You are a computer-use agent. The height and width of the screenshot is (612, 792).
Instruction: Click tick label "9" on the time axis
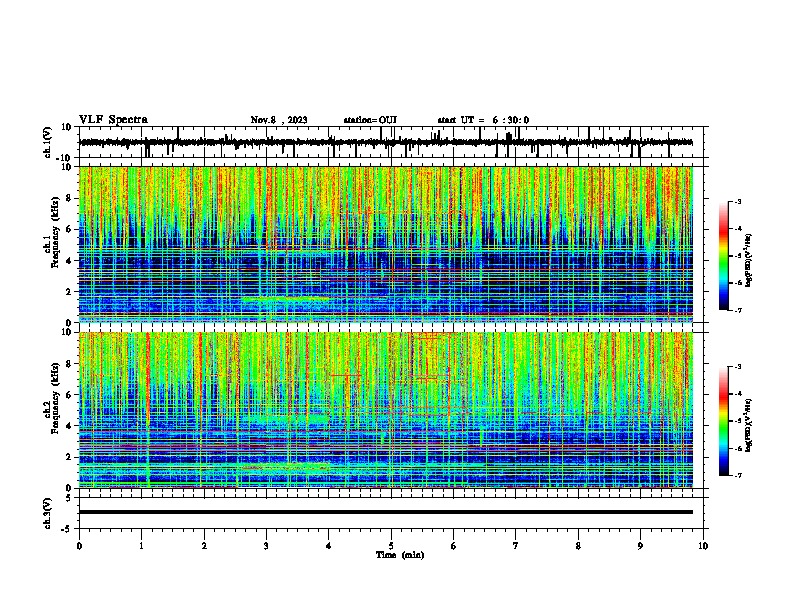[x=640, y=546]
